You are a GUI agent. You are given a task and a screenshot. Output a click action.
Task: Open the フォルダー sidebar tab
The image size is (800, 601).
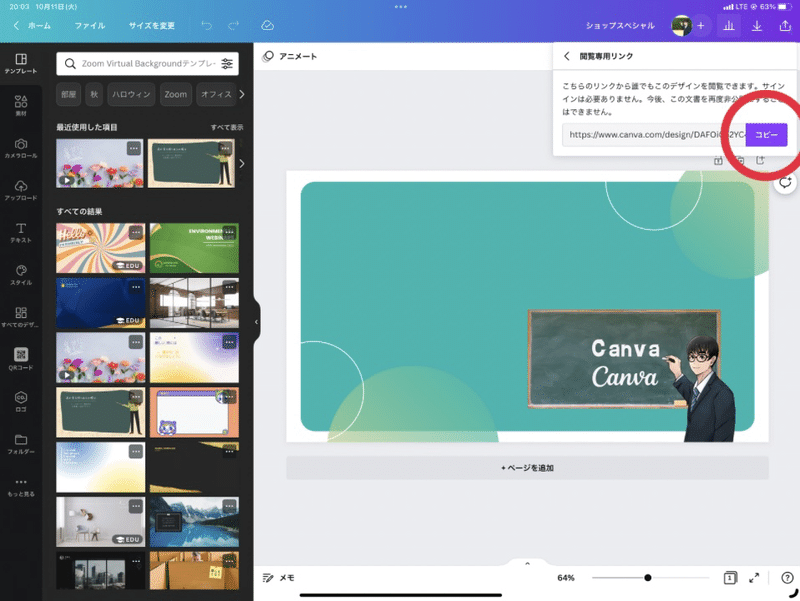coord(21,444)
